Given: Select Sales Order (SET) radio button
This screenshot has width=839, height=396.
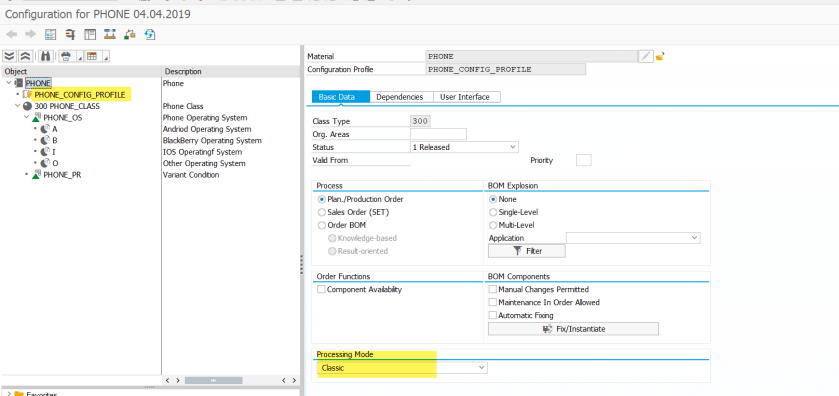Looking at the screenshot, I should tap(322, 212).
